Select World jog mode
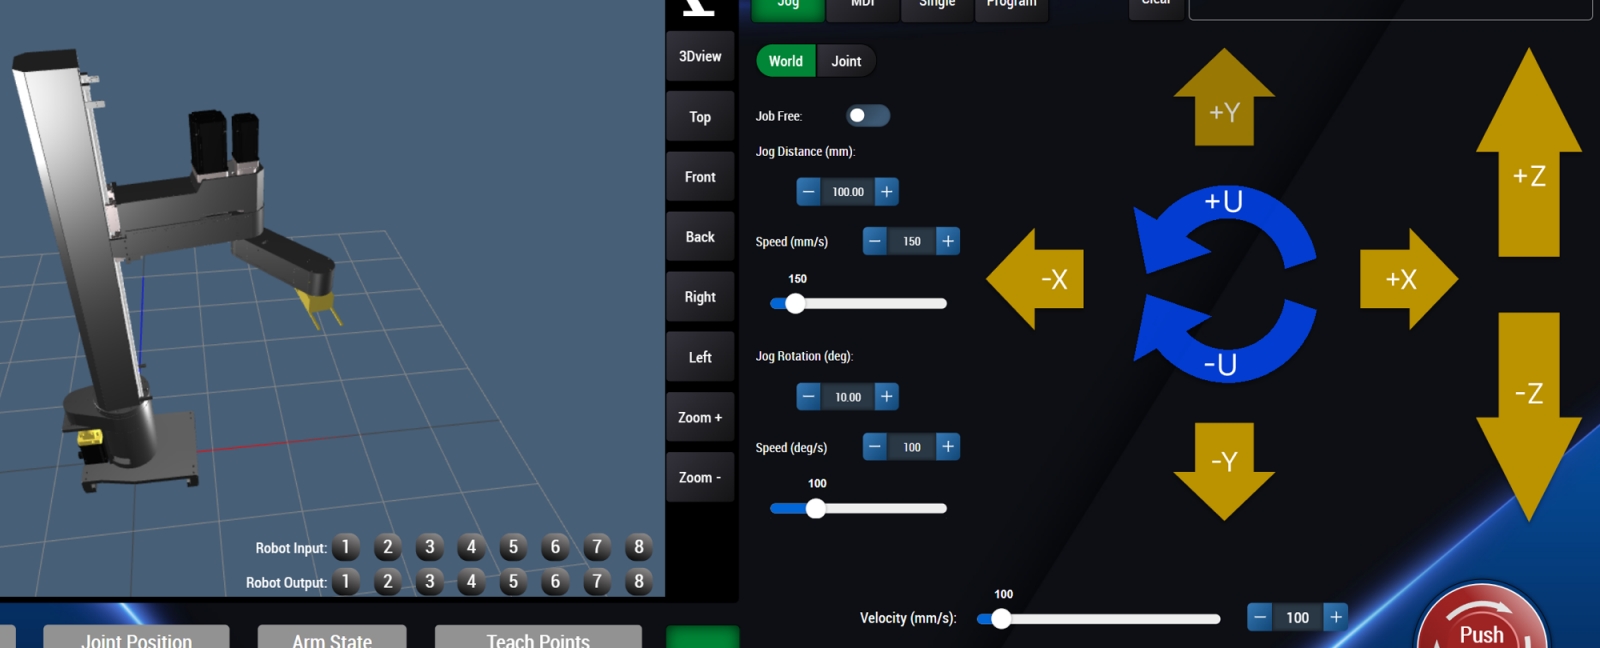The image size is (1600, 648). coord(786,61)
